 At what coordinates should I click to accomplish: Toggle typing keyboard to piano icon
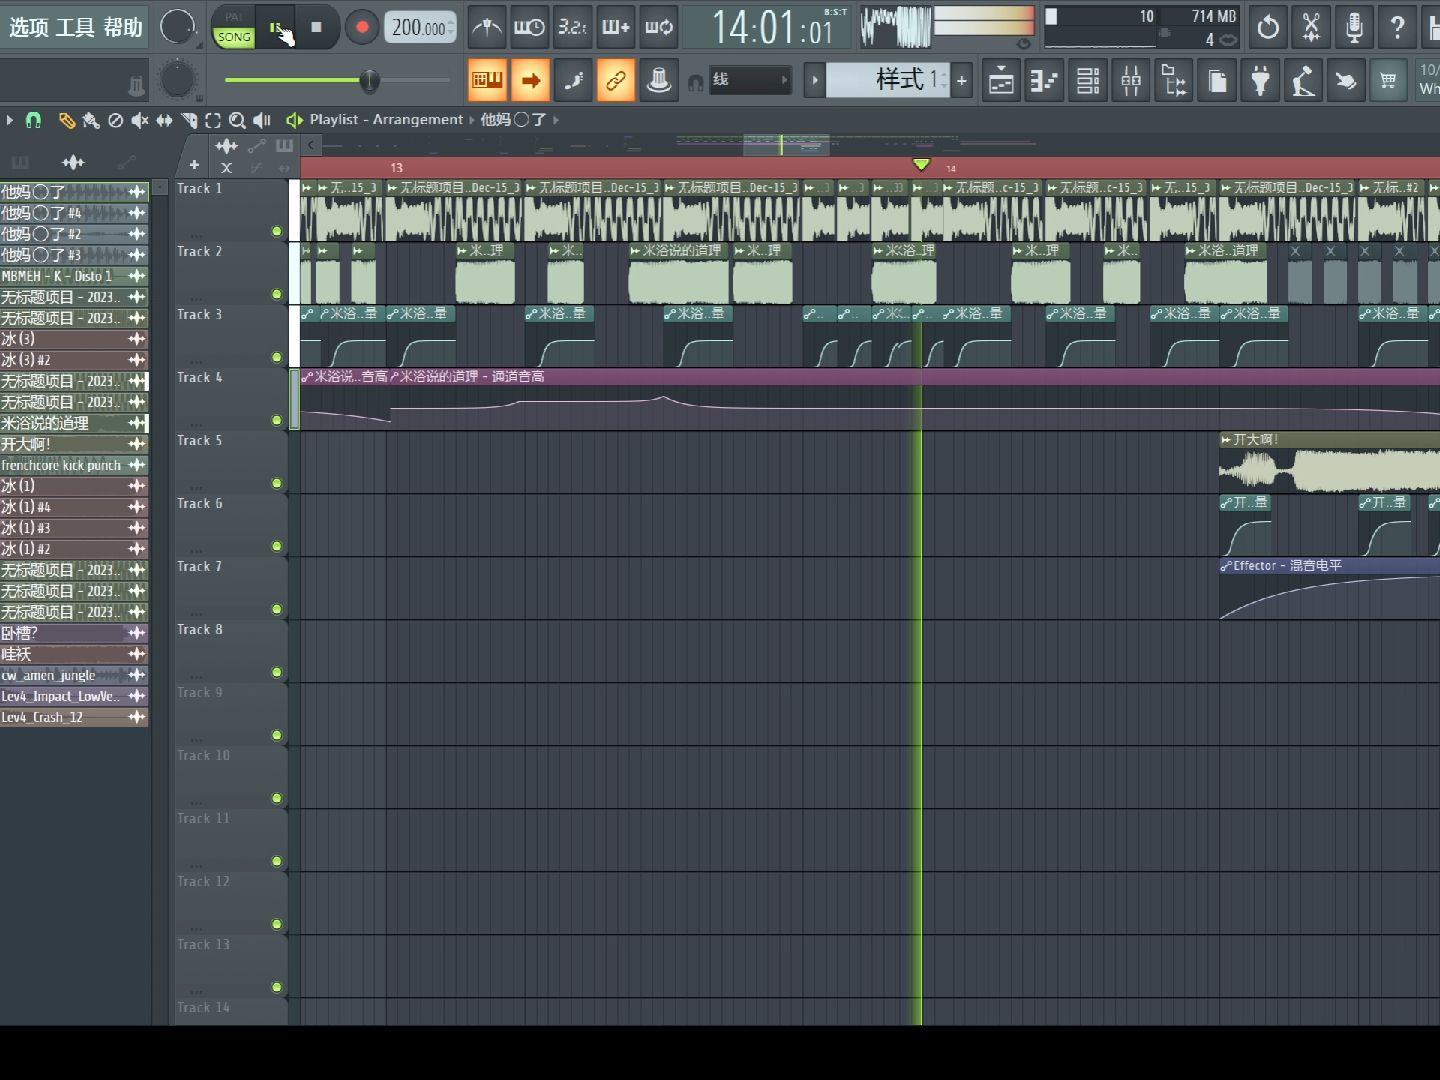pos(488,80)
